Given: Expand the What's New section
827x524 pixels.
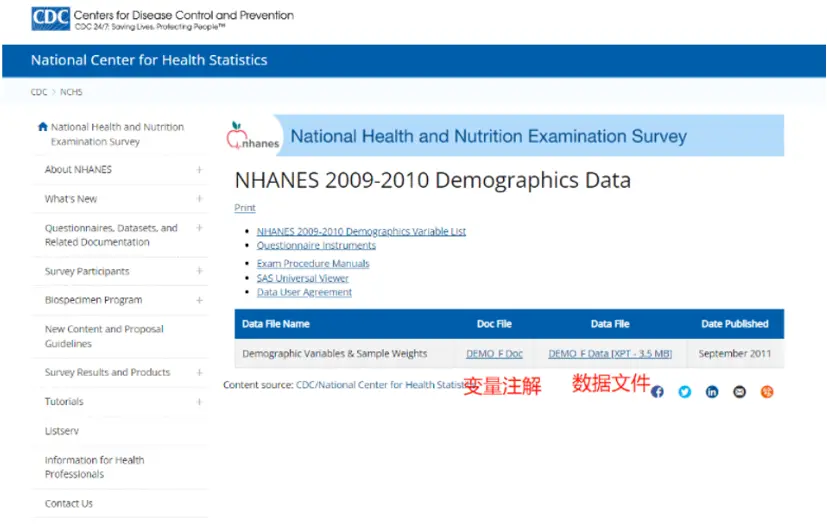Looking at the screenshot, I should 199,199.
